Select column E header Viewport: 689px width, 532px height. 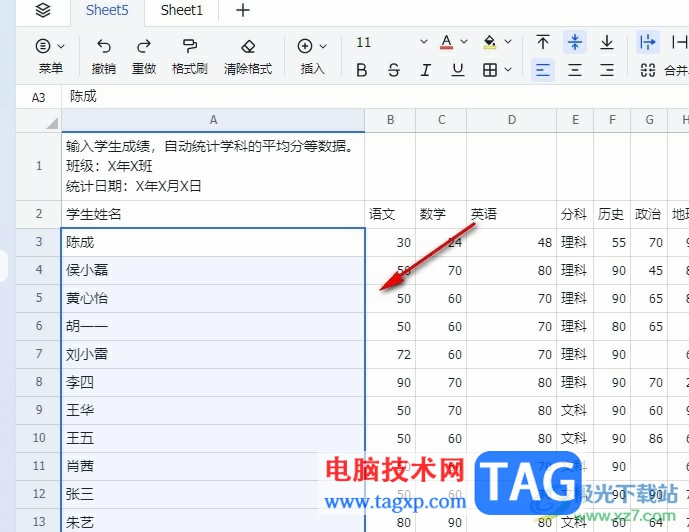click(575, 120)
